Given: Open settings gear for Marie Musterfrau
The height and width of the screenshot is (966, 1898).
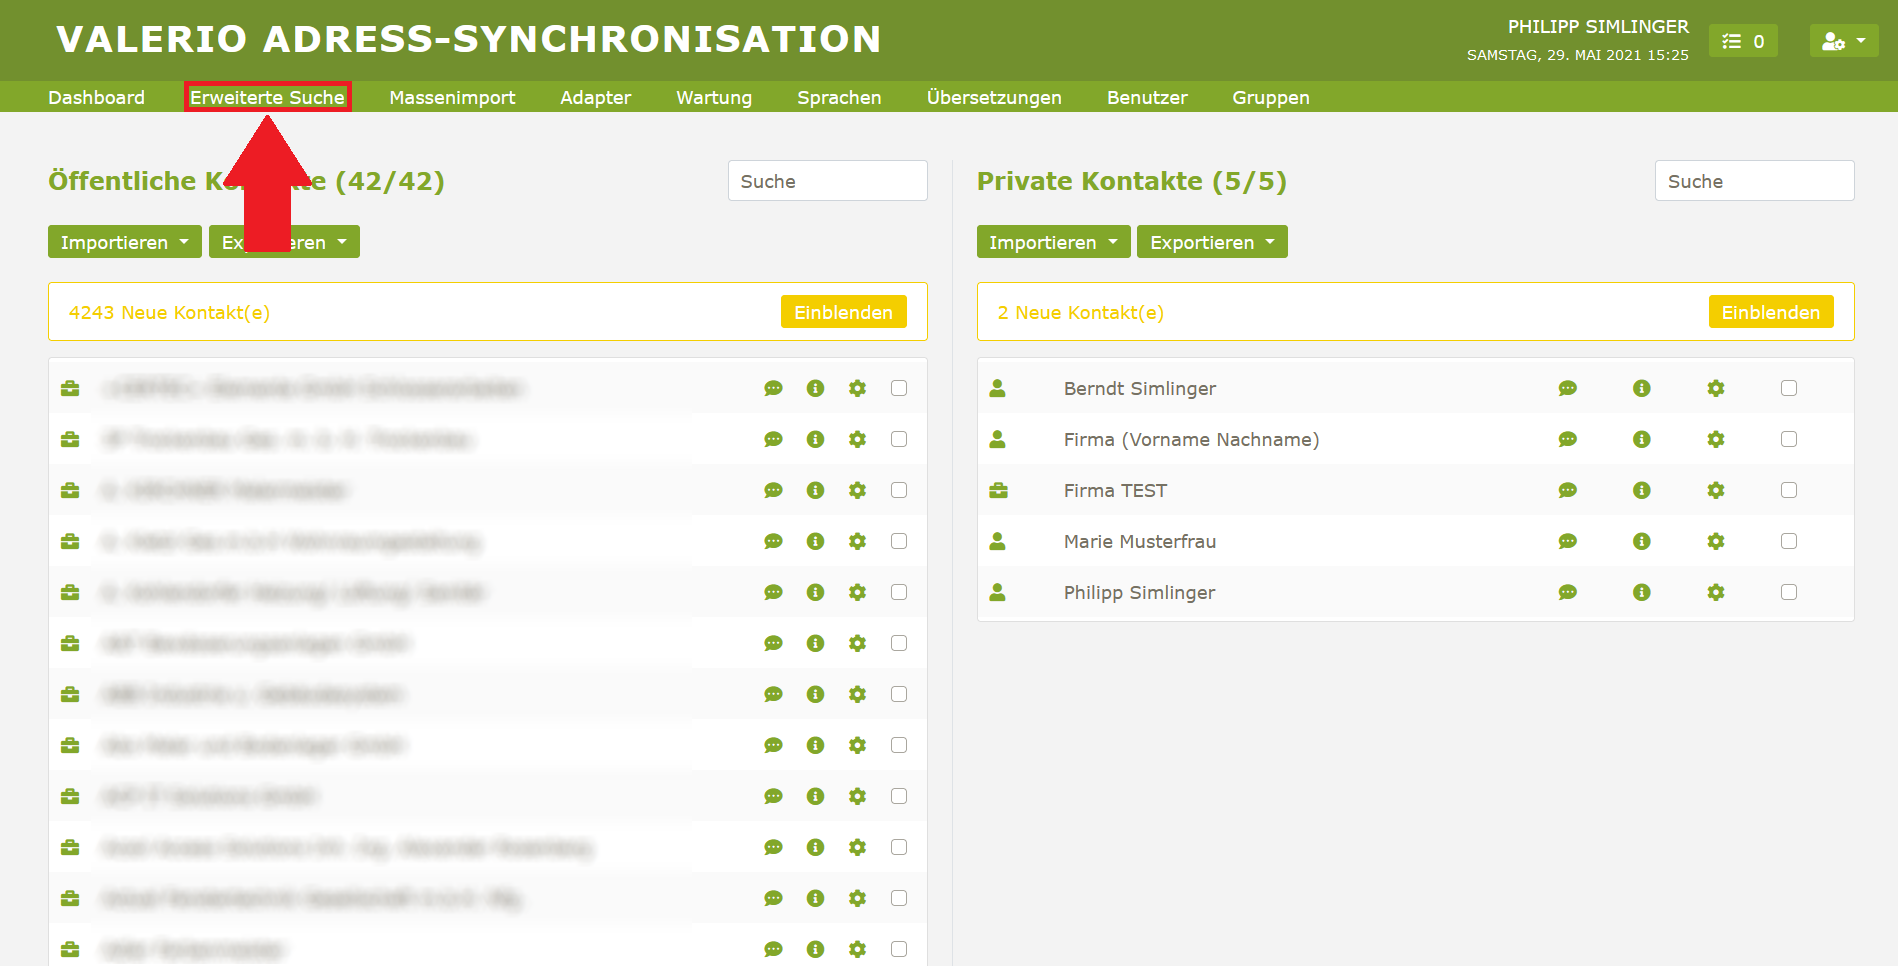Looking at the screenshot, I should [1715, 541].
